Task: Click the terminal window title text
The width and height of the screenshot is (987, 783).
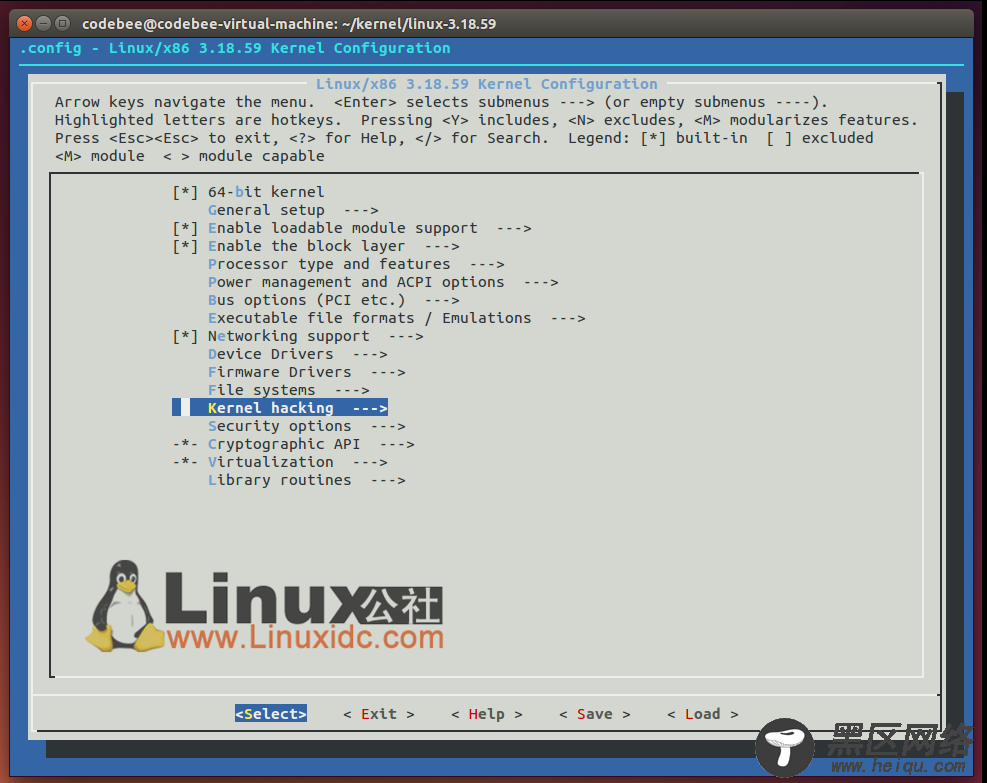Action: (289, 24)
